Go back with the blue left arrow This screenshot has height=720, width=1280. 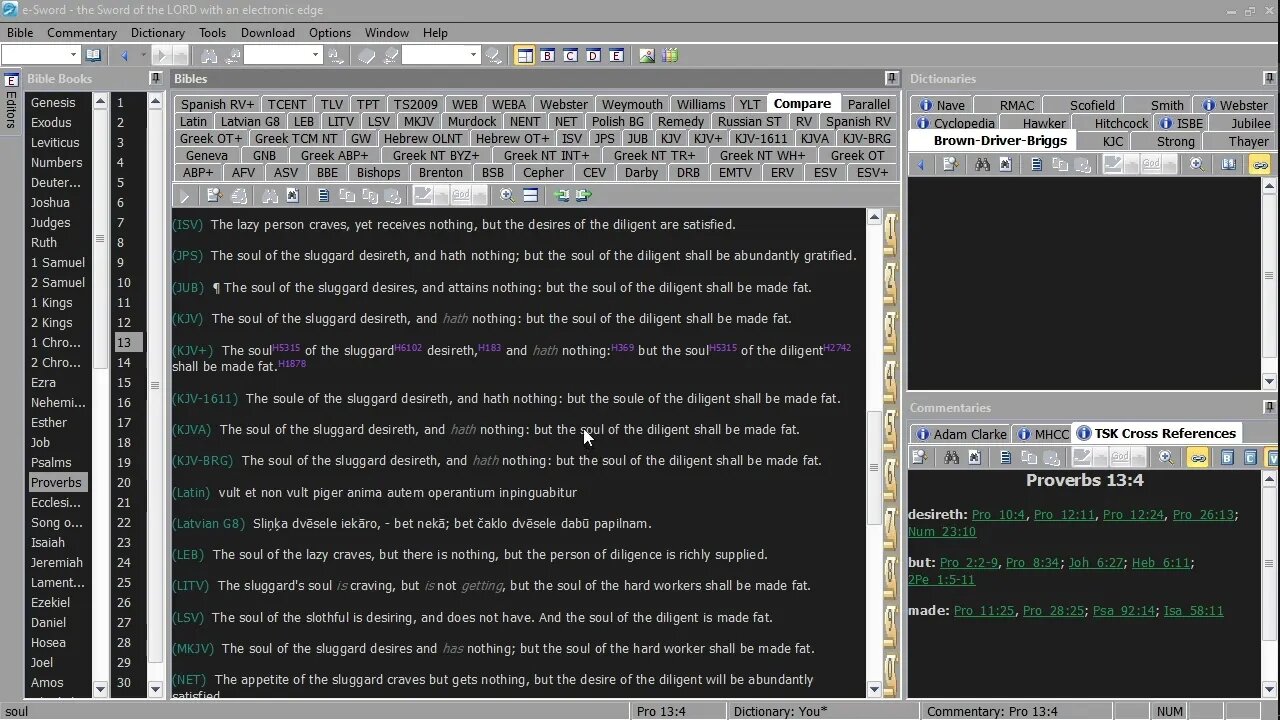pos(124,55)
